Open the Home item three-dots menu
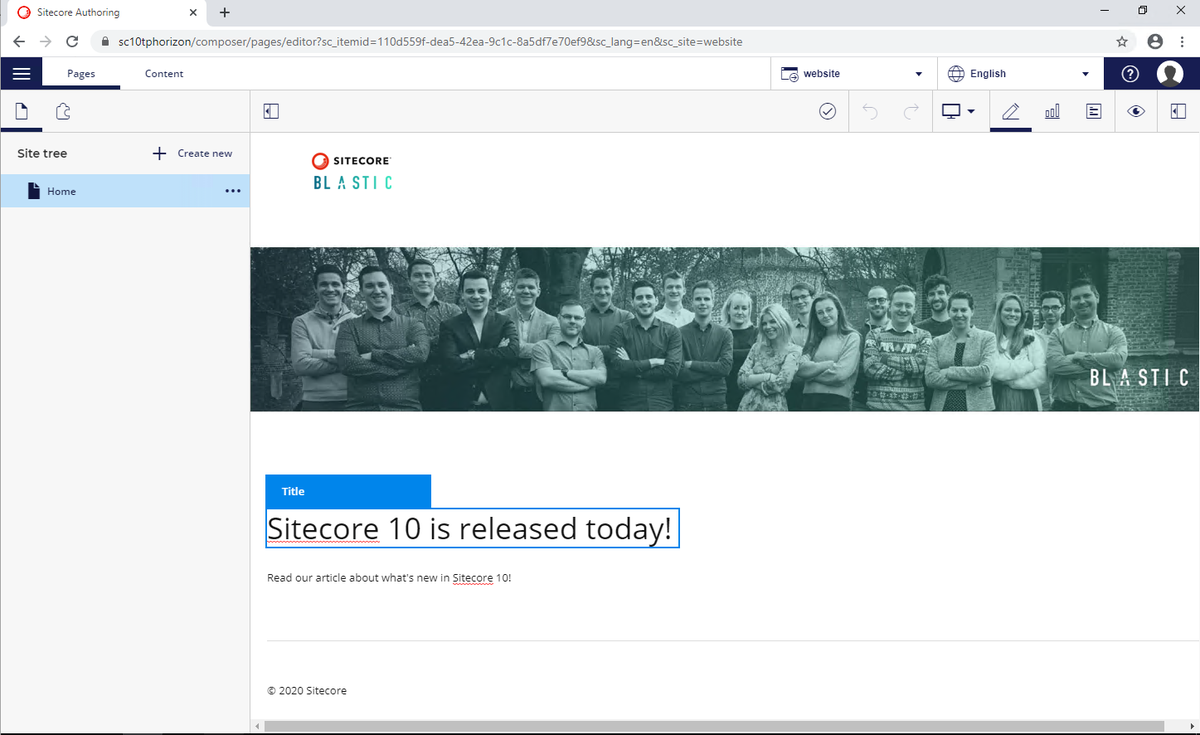The height and width of the screenshot is (735, 1200). [233, 191]
